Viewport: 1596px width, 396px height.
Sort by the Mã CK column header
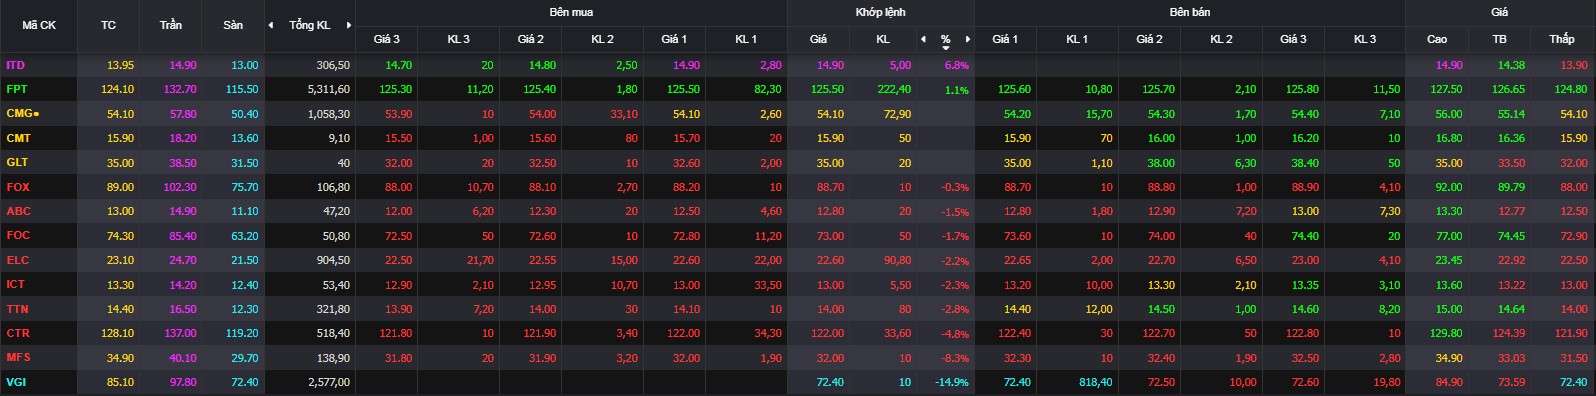(39, 25)
